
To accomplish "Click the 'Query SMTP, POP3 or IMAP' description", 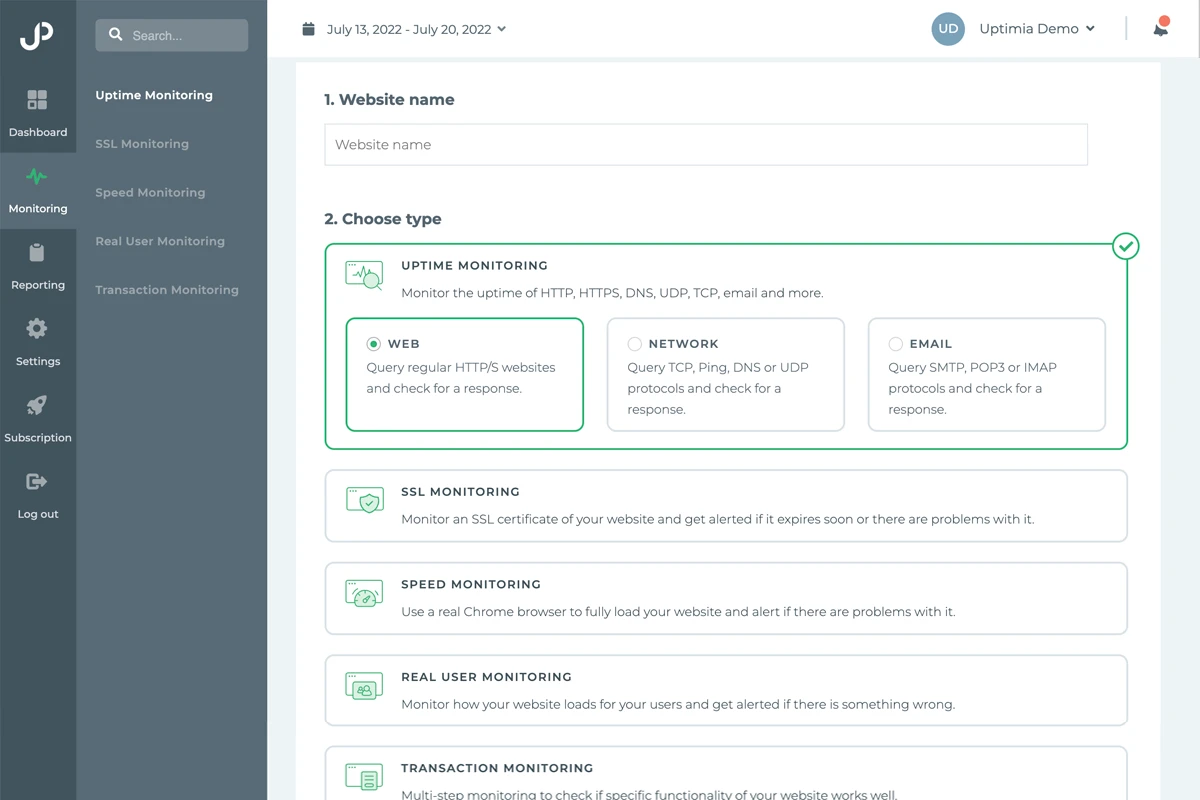I will pos(972,388).
